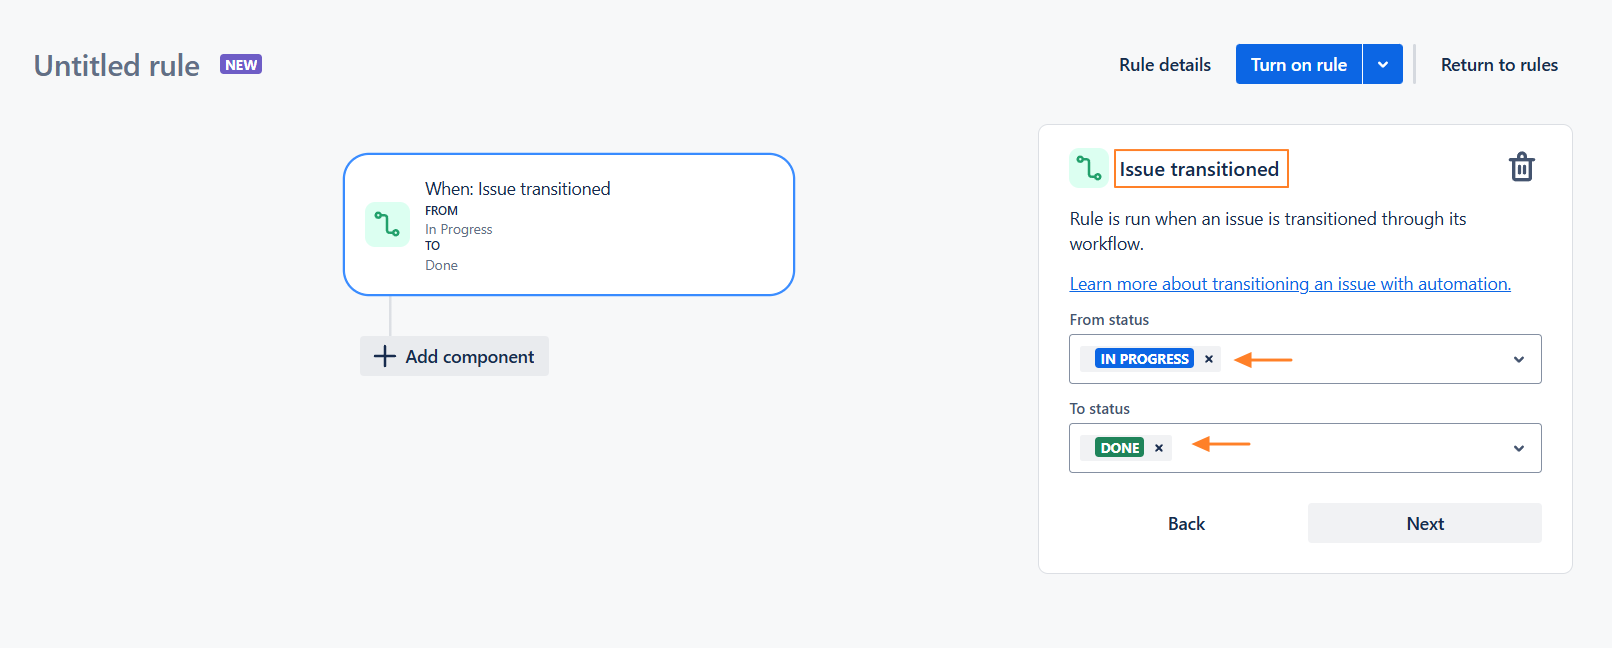
Task: Open the Turn on rule dropdown arrow
Action: tap(1382, 65)
